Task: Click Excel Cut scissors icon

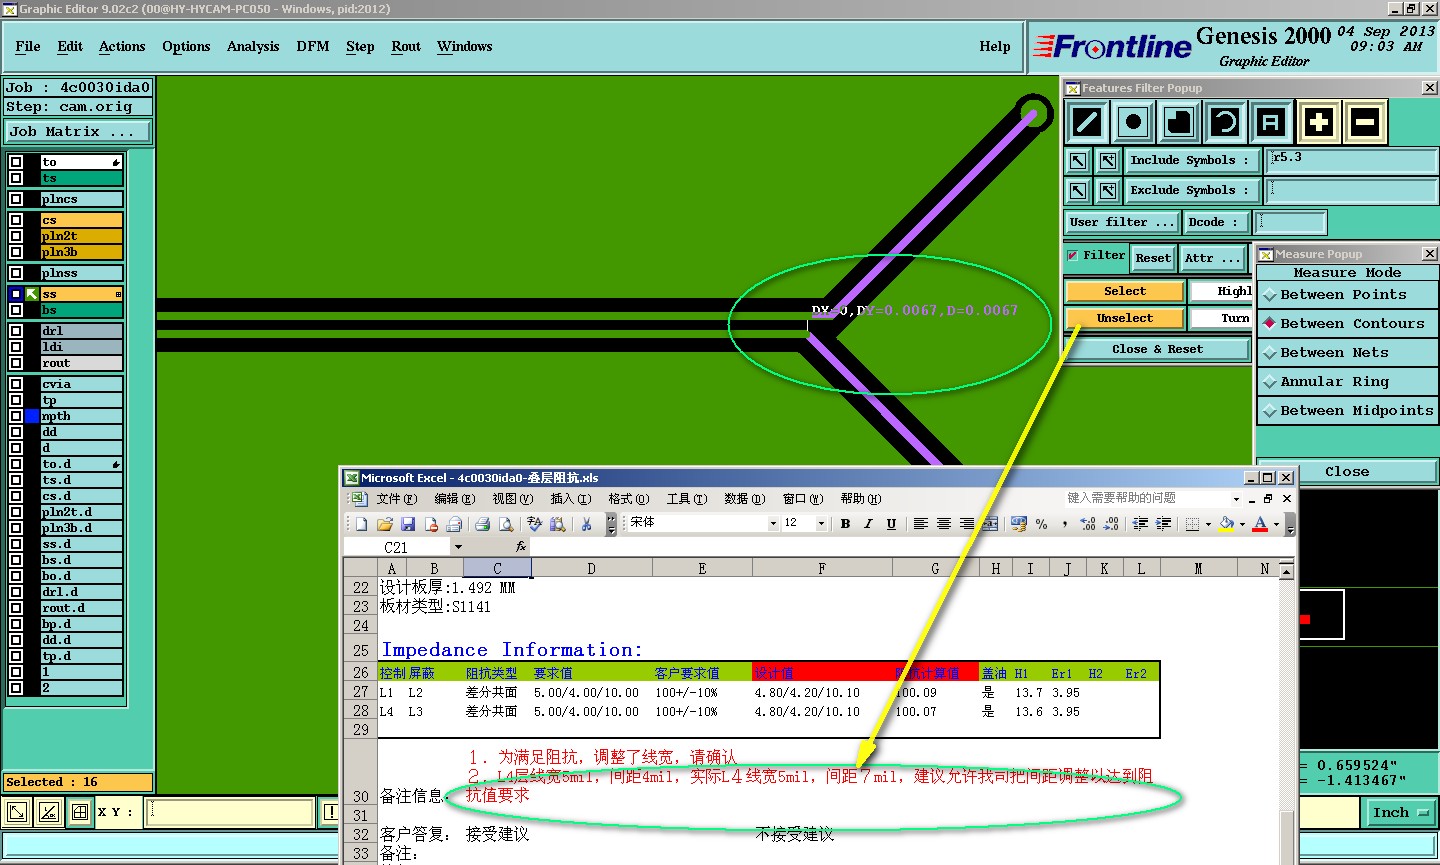Action: 586,524
